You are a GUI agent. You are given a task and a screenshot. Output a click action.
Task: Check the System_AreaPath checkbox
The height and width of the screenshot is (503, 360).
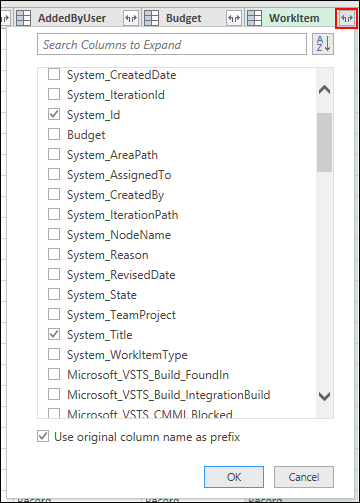point(54,154)
